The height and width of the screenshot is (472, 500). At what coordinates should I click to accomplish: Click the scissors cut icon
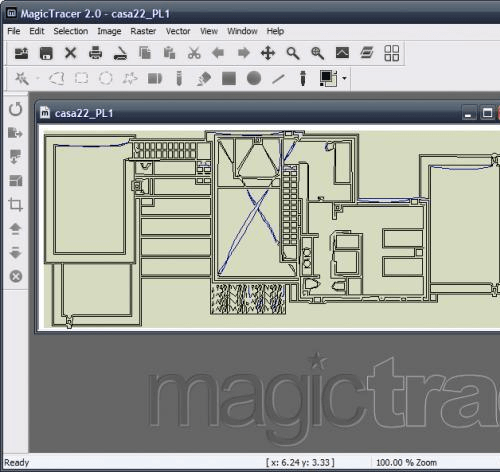[194, 53]
